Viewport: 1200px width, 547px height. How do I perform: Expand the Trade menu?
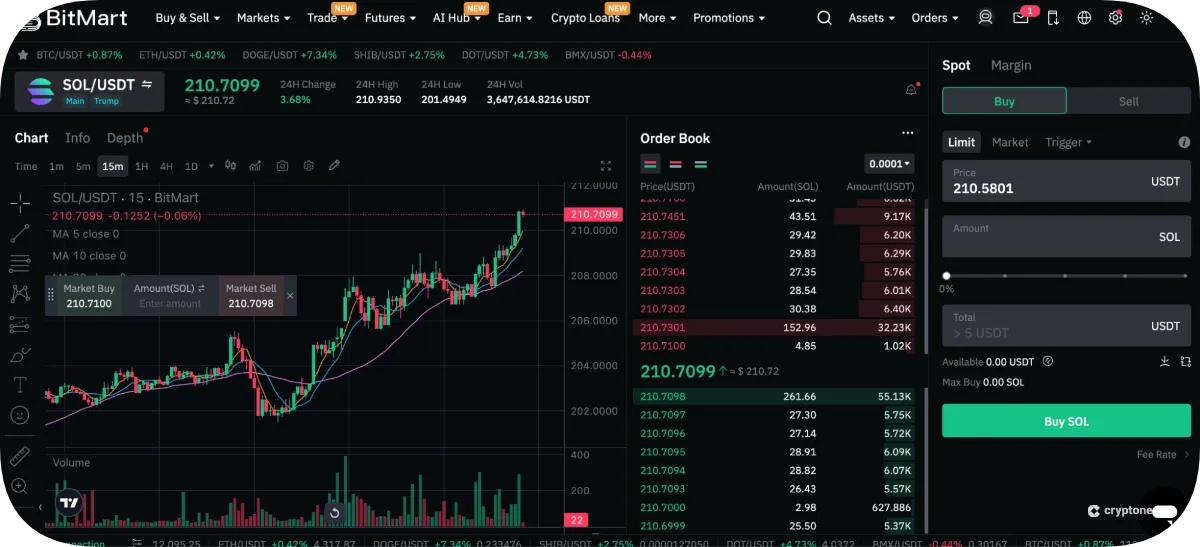(328, 18)
